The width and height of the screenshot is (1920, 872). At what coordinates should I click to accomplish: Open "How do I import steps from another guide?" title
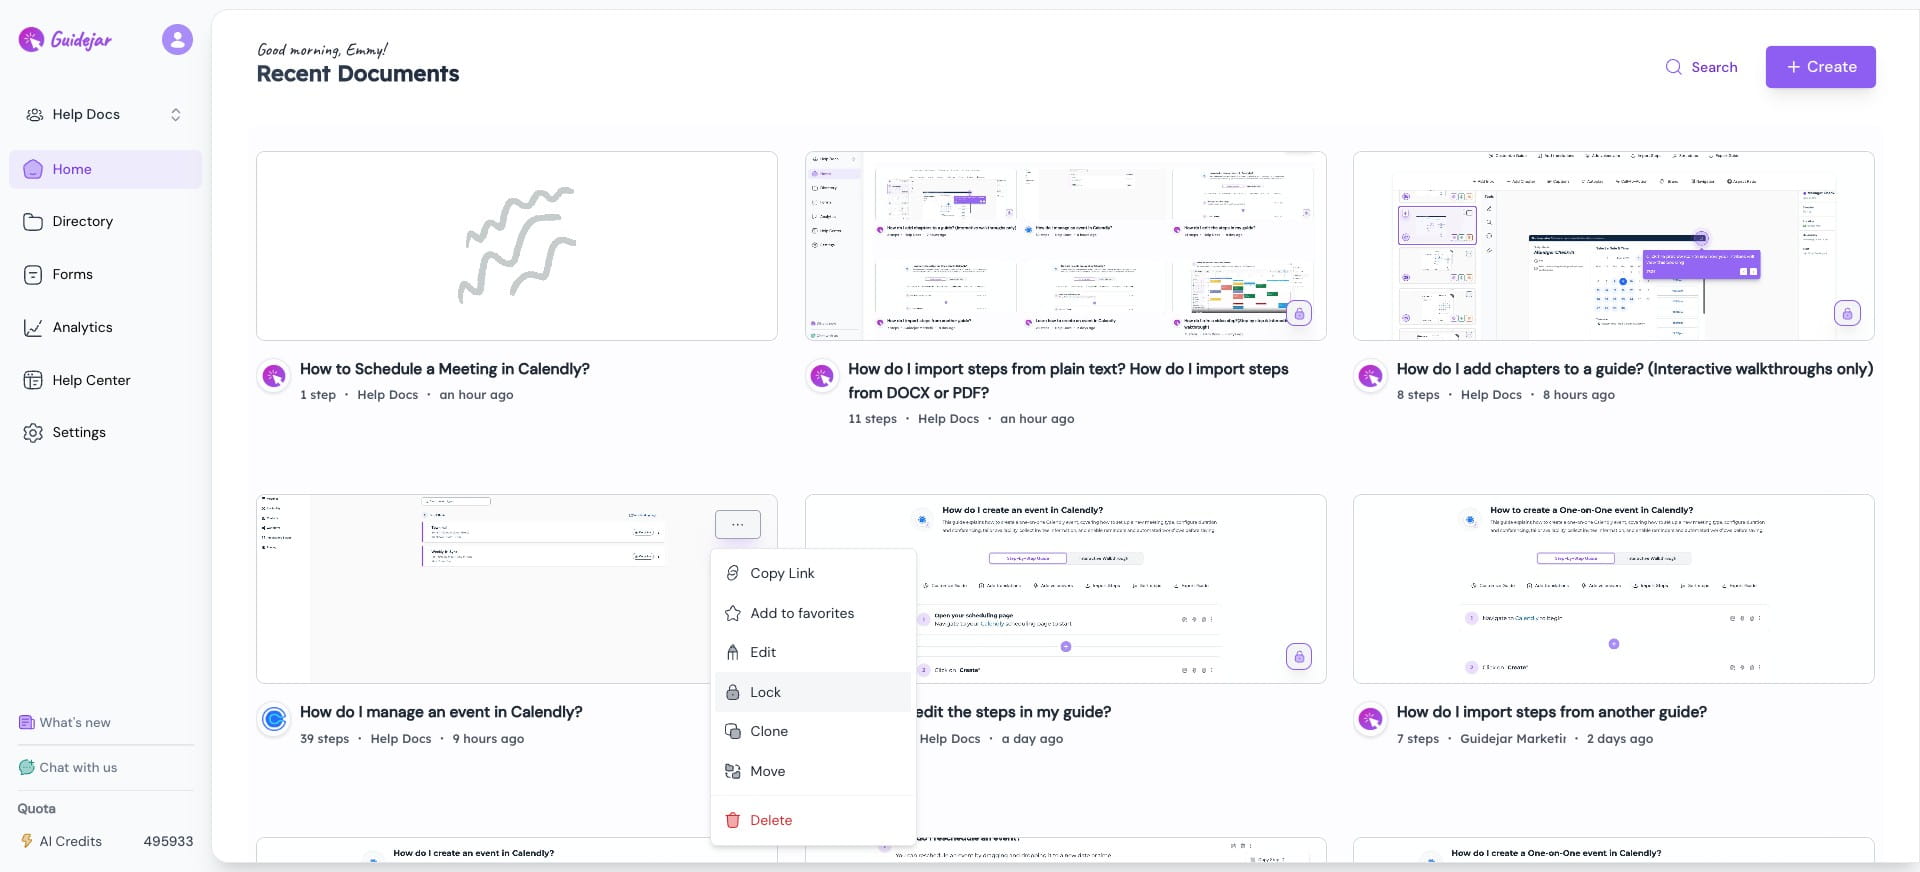coord(1552,712)
